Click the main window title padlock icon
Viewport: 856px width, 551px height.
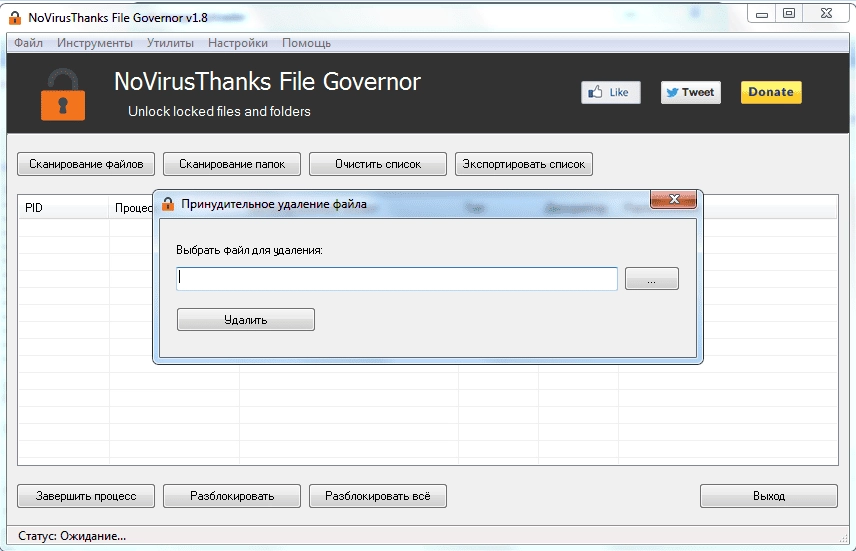click(x=15, y=17)
